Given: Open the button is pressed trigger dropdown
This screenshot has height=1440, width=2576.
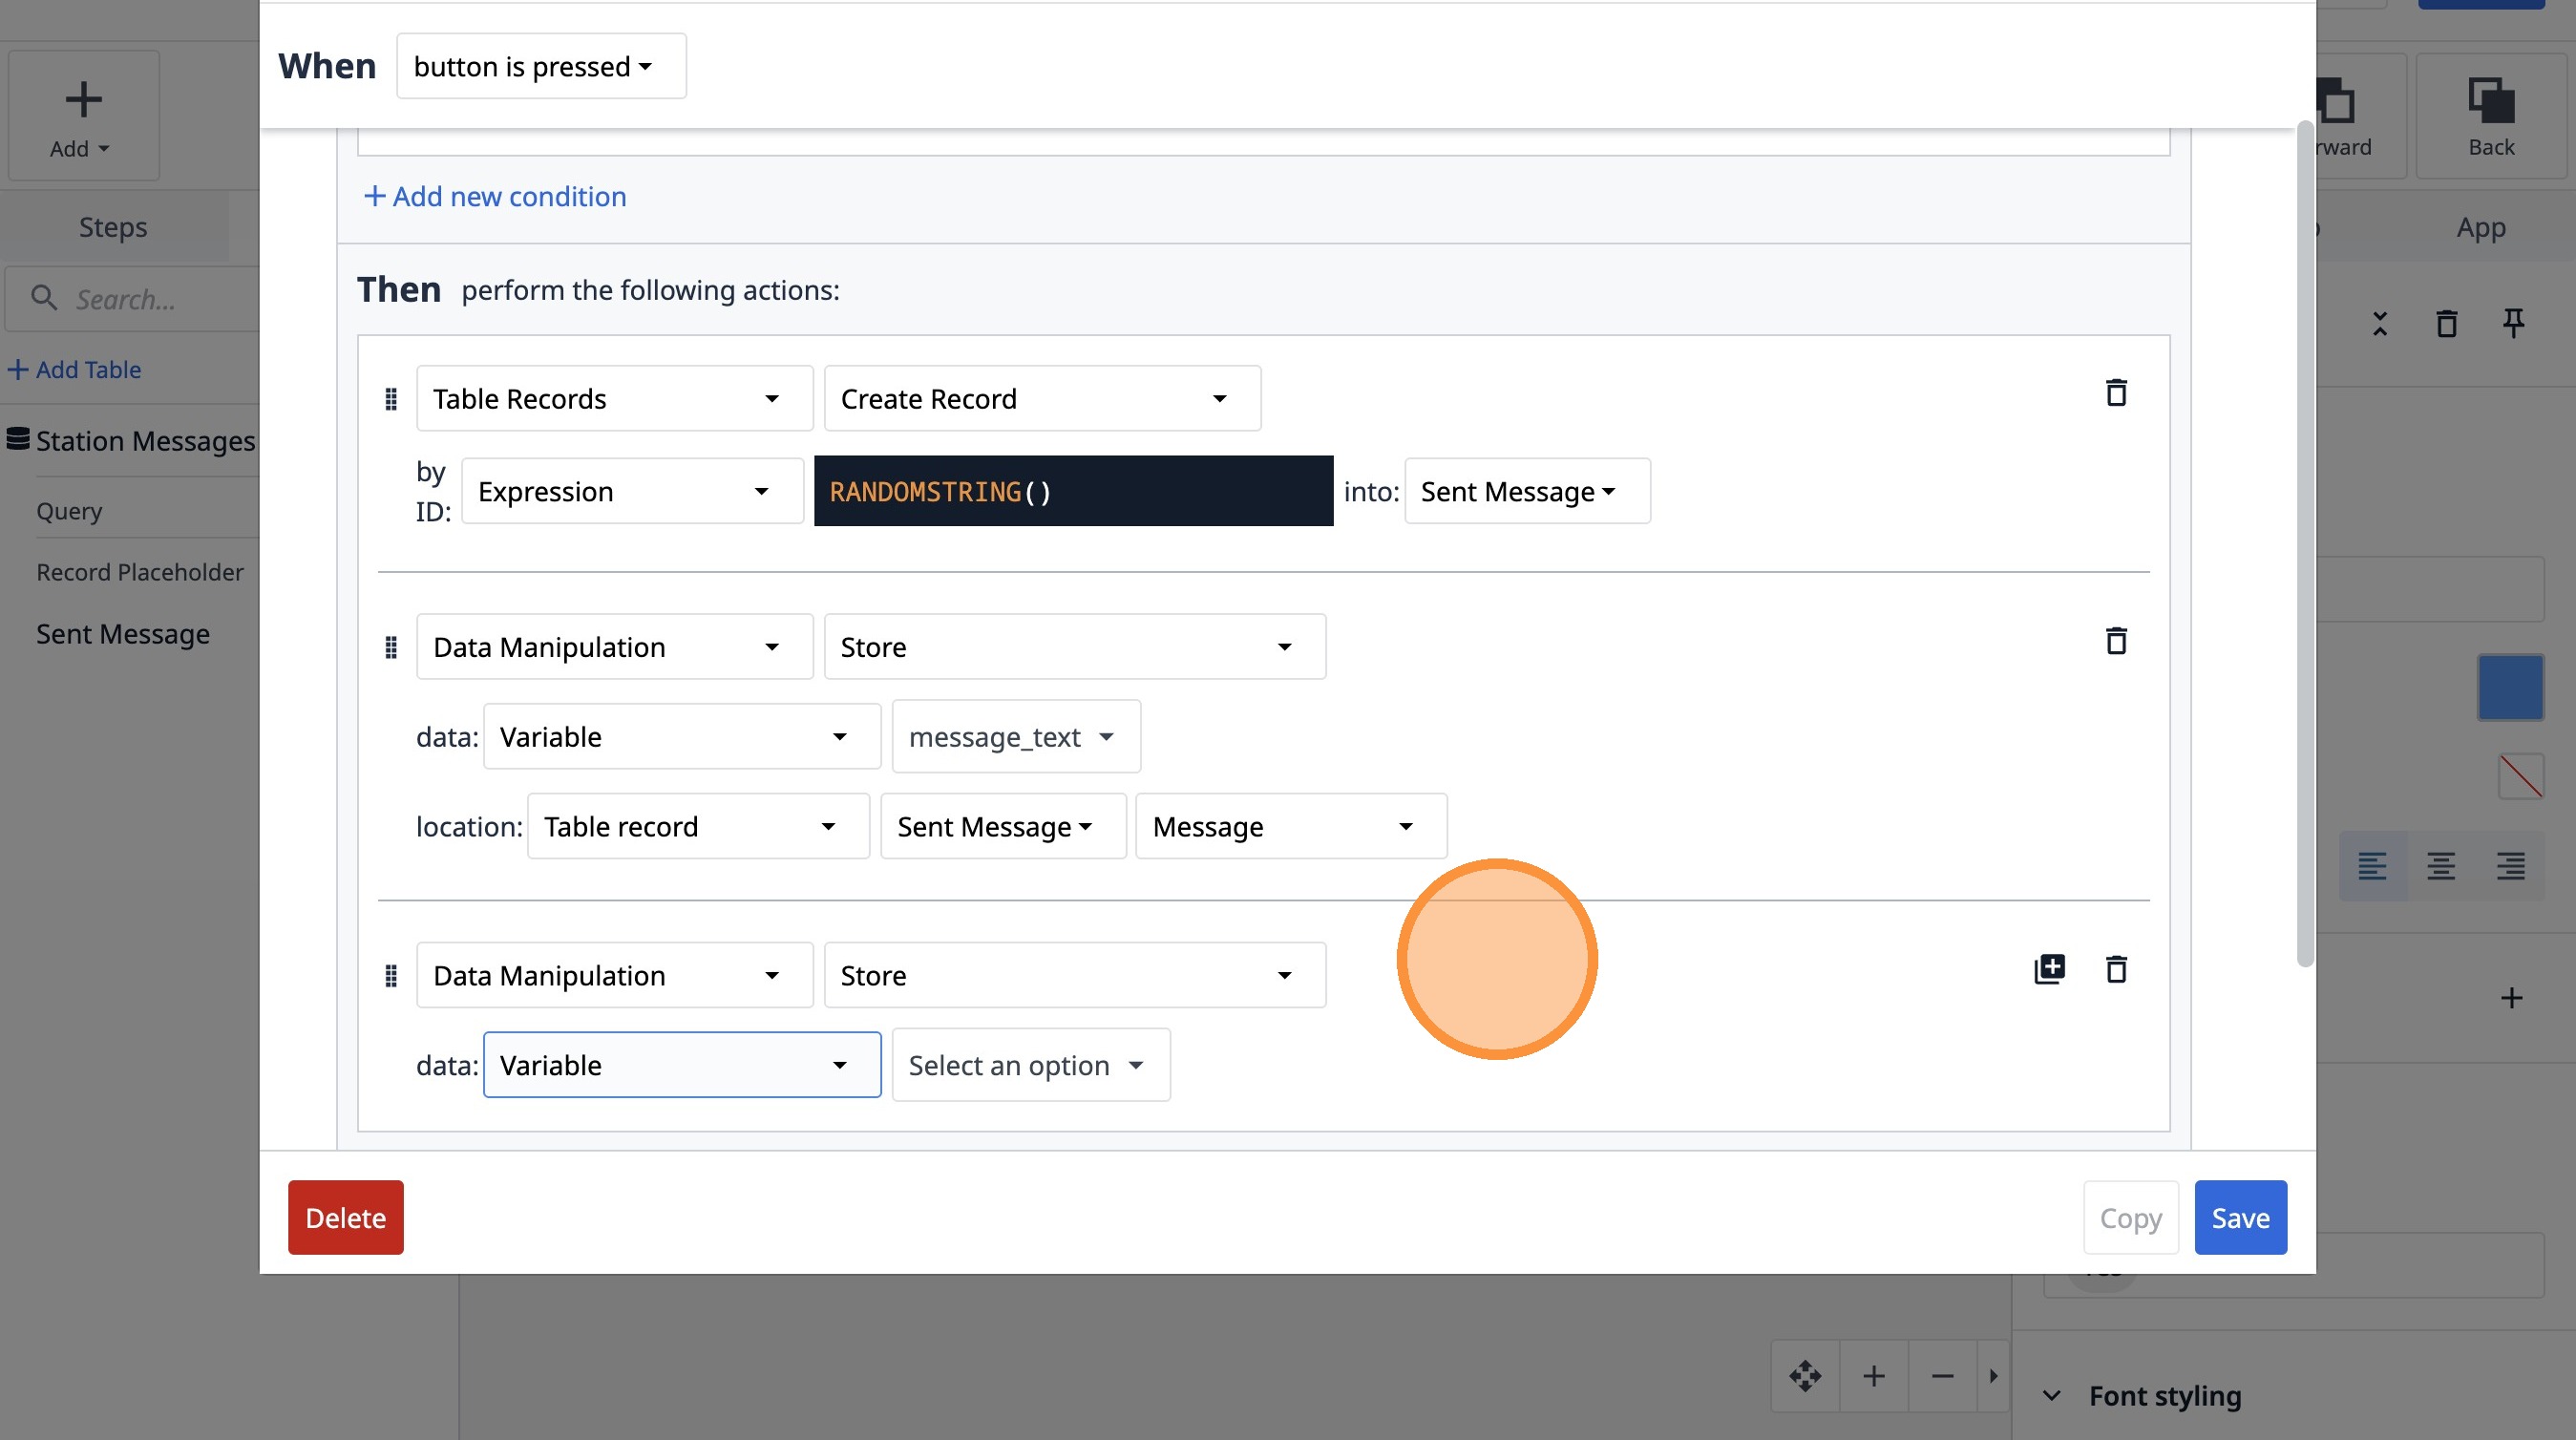Looking at the screenshot, I should (x=541, y=67).
